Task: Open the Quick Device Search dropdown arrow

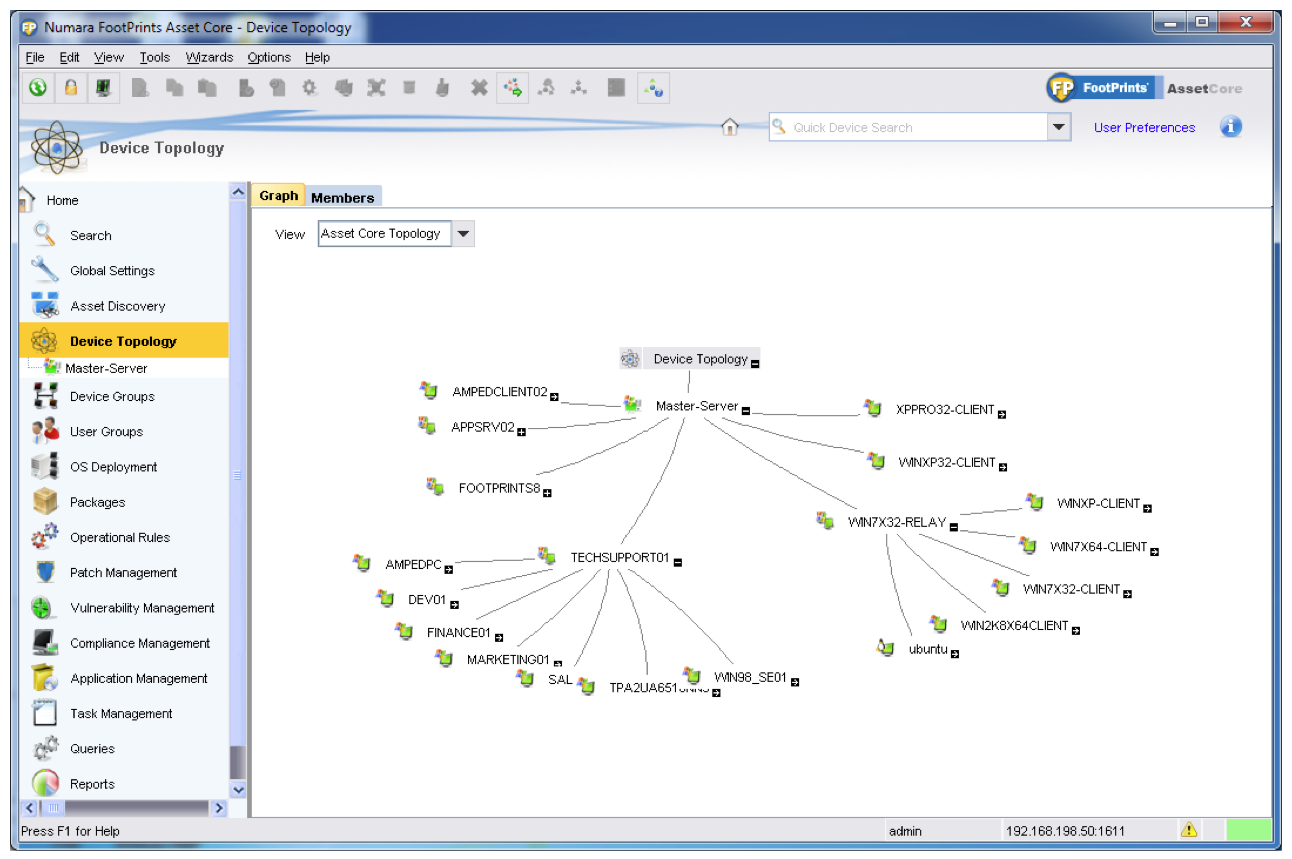Action: coord(1058,127)
